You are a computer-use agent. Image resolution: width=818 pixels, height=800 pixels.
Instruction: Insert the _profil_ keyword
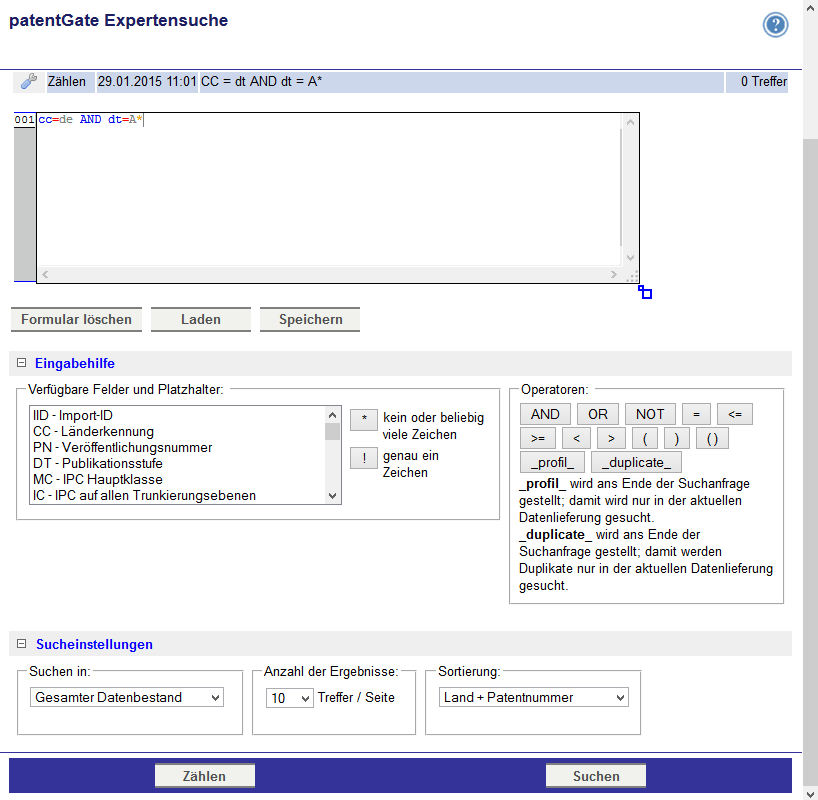pos(552,462)
